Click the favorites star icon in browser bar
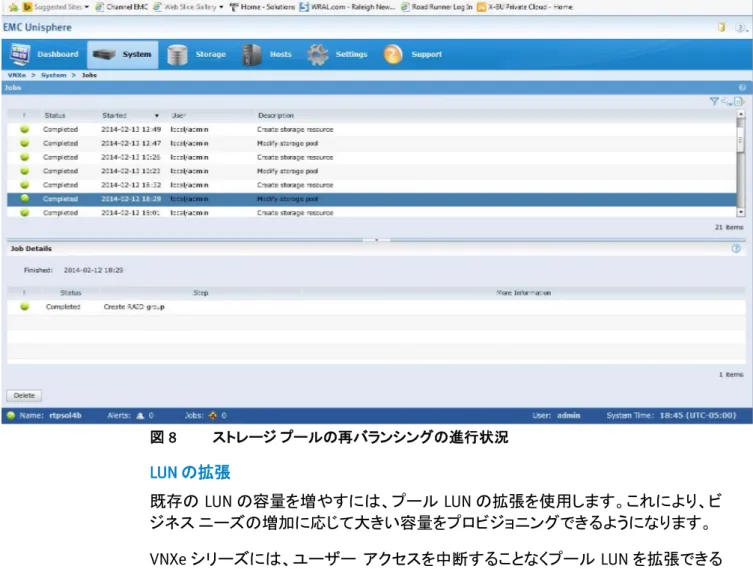Viewport: 753px width, 569px height. click(x=13, y=7)
